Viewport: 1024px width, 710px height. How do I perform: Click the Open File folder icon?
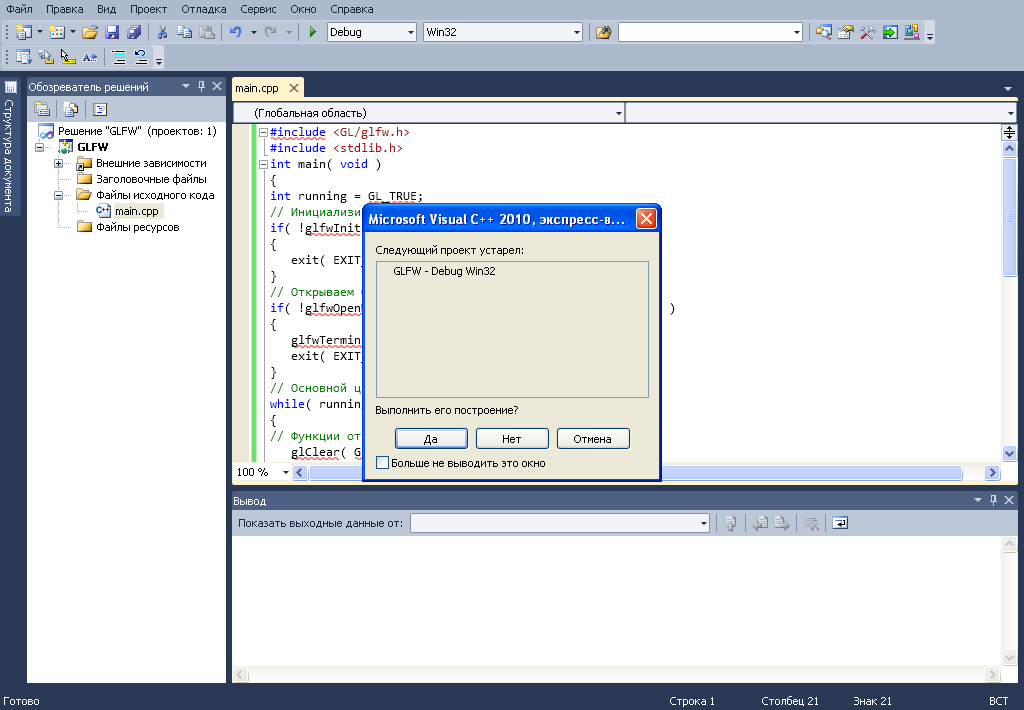click(x=90, y=32)
